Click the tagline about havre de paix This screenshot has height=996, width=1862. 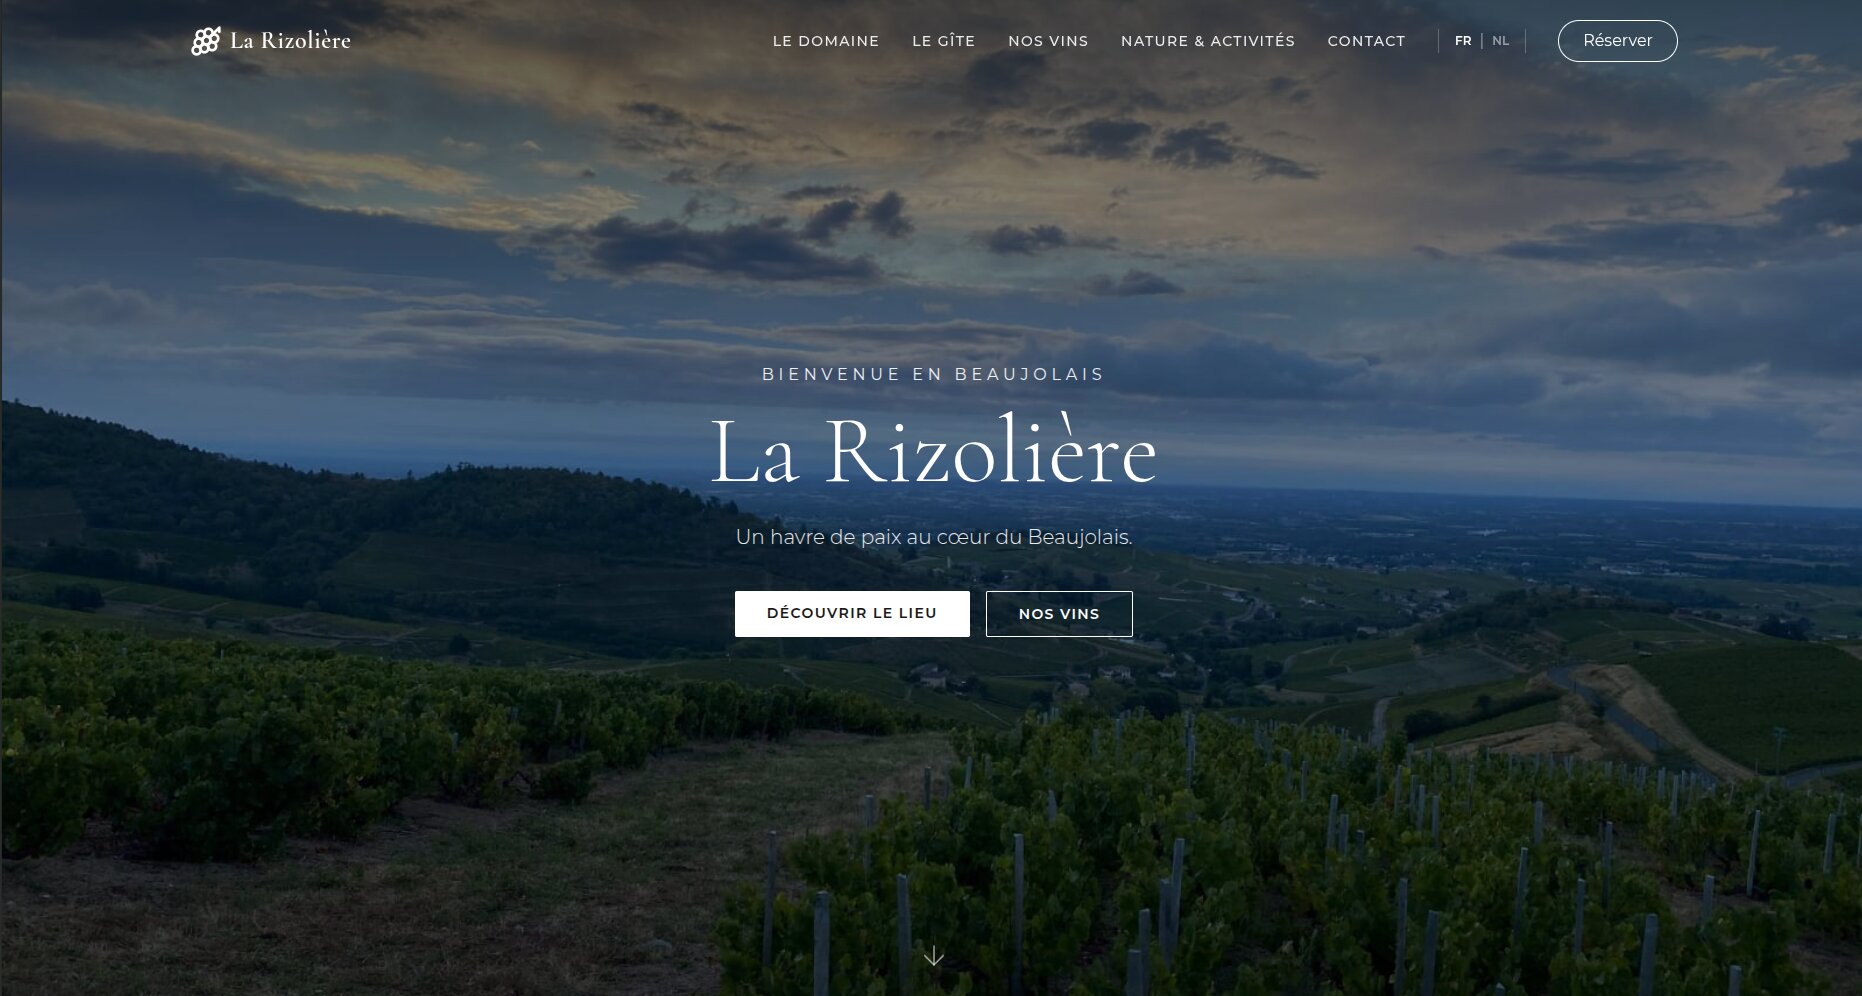[934, 537]
